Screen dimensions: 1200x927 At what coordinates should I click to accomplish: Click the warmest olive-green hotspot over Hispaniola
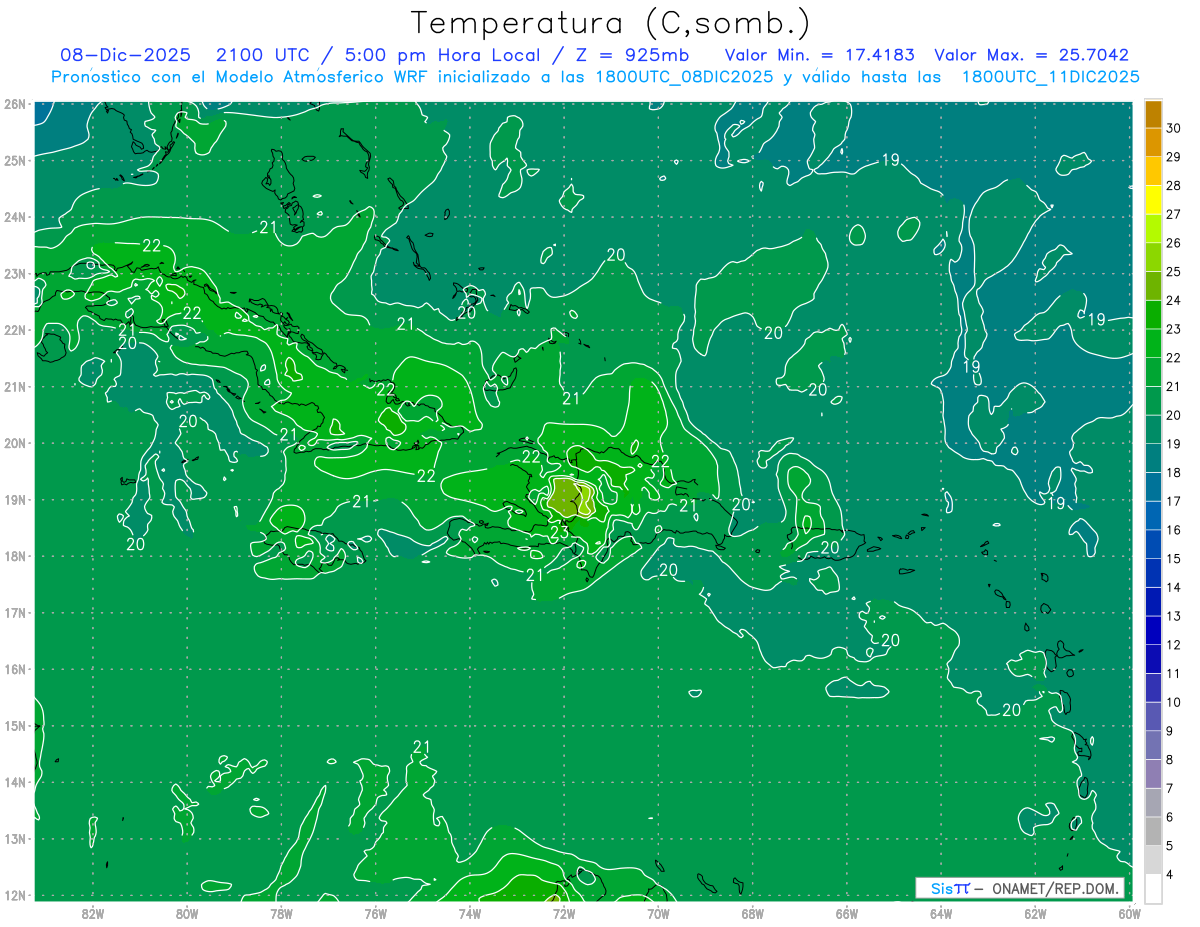point(566,496)
